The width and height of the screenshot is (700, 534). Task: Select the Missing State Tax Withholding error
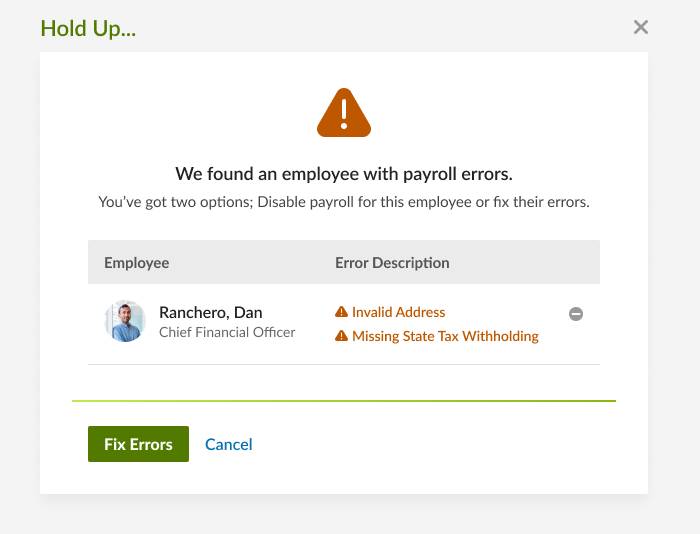445,336
